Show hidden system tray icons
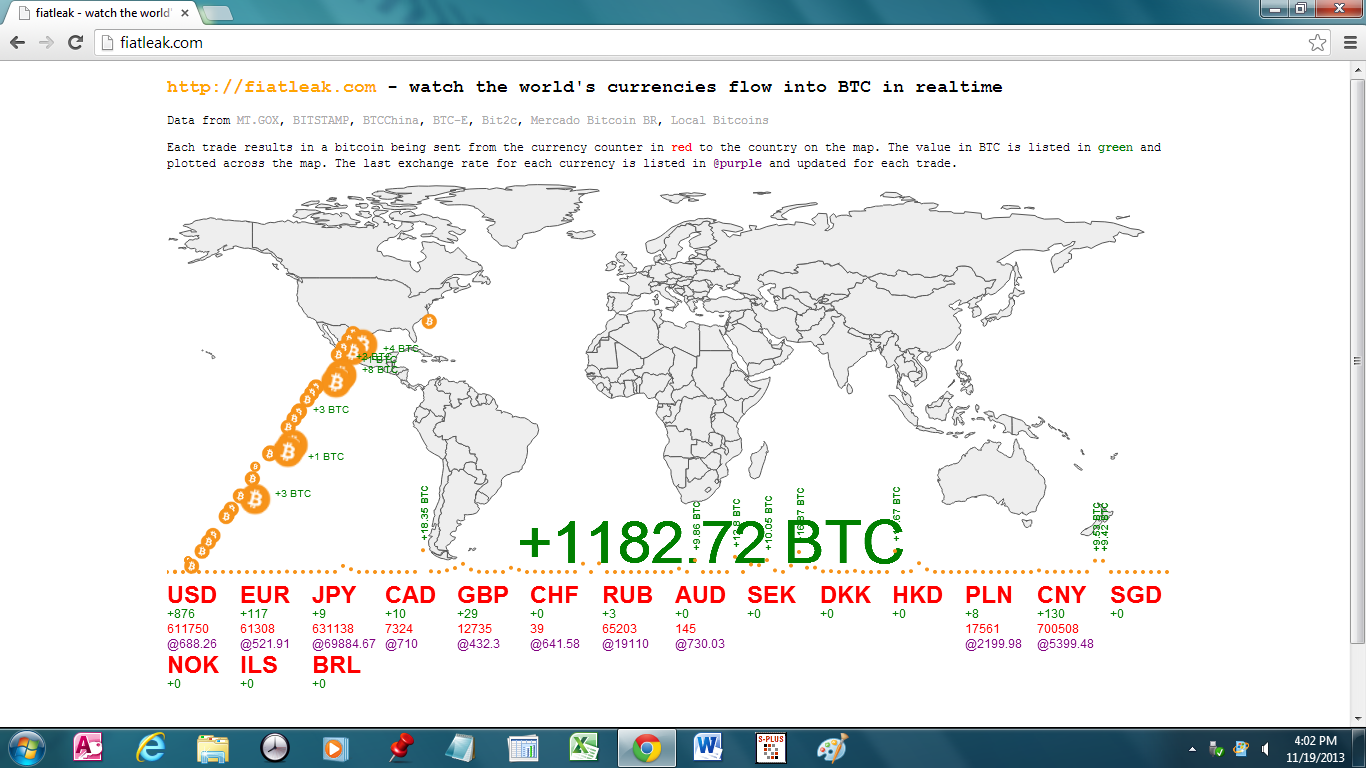Screen dimensions: 1366x768 click(x=1193, y=749)
